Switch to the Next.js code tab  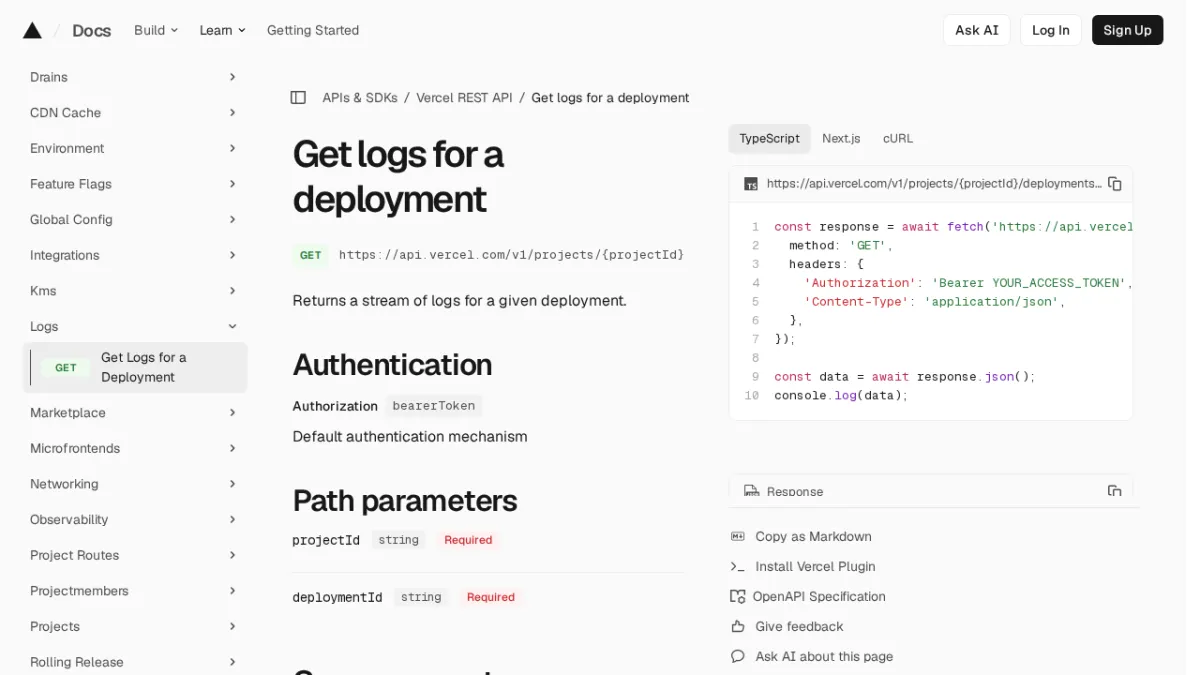pos(841,139)
